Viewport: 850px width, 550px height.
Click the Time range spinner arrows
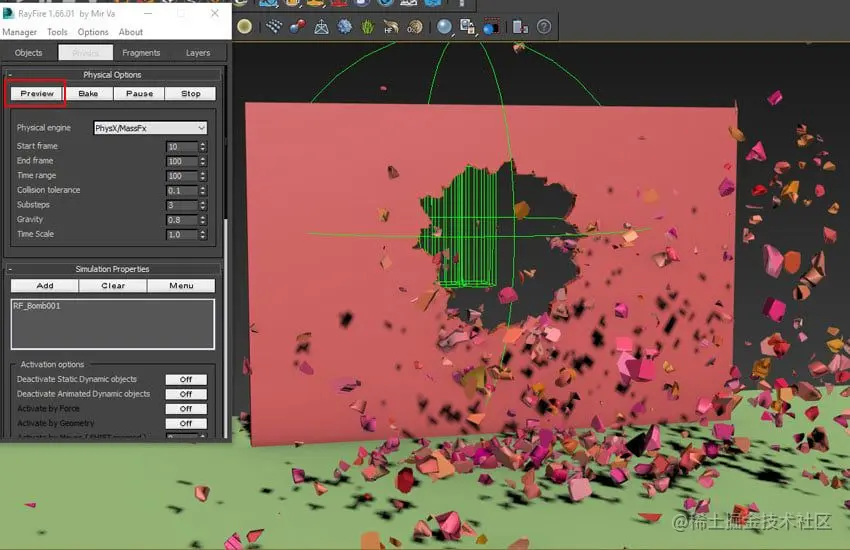click(x=203, y=176)
